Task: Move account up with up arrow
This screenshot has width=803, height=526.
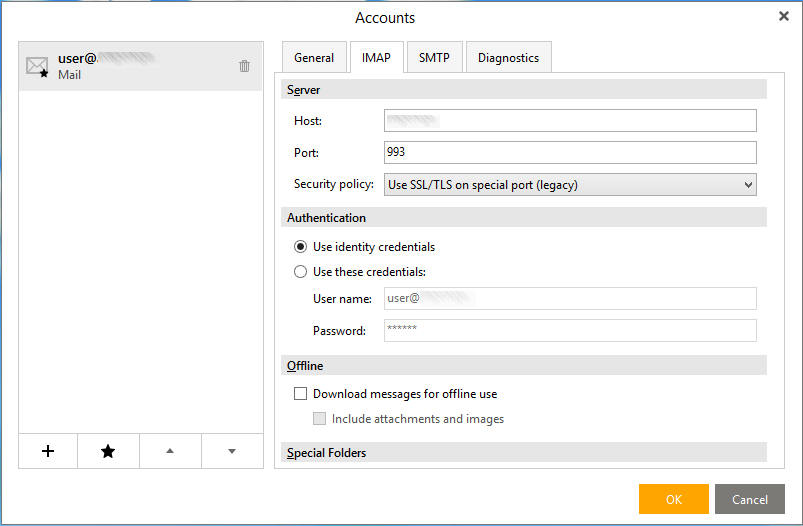Action: 170,451
